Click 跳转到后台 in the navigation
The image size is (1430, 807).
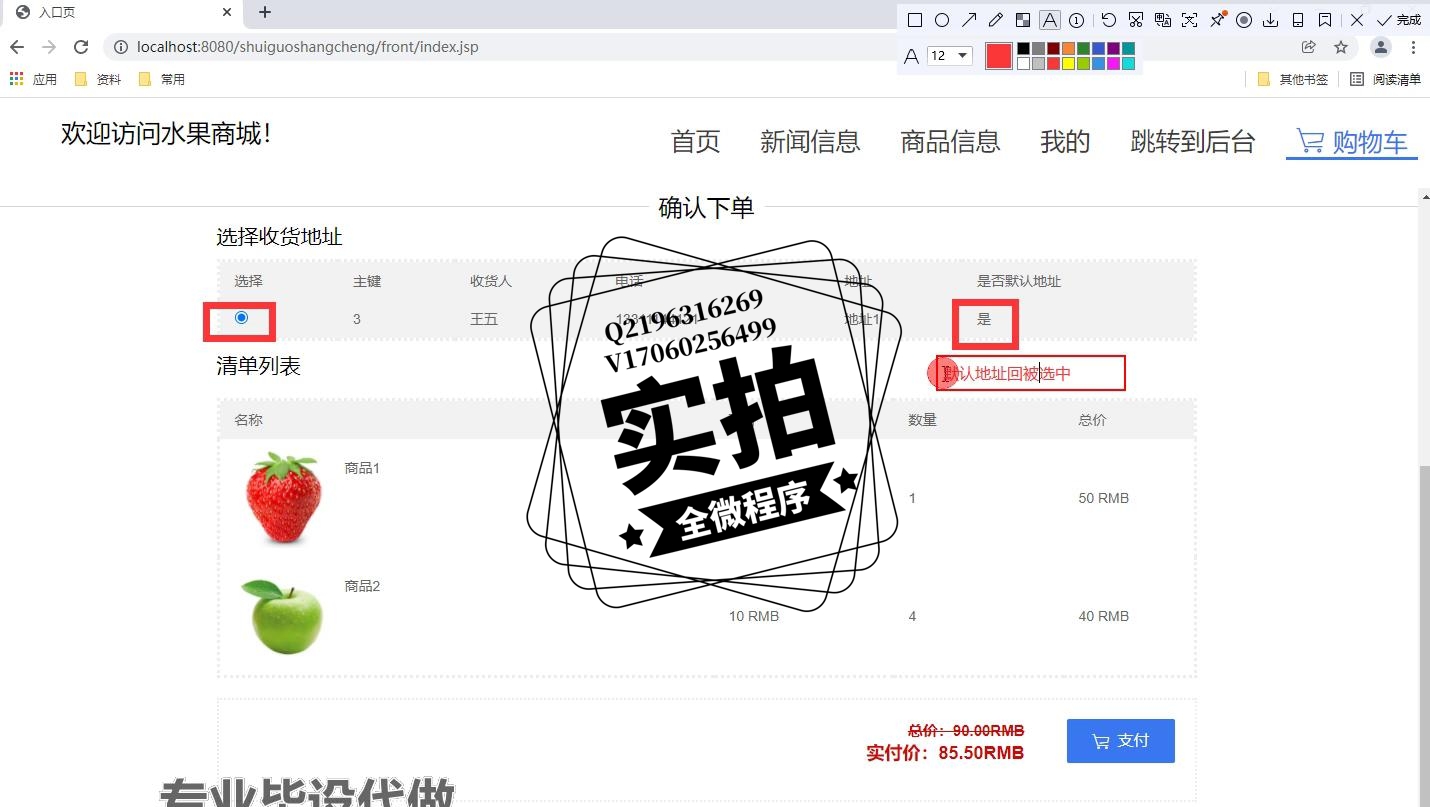click(x=1192, y=142)
